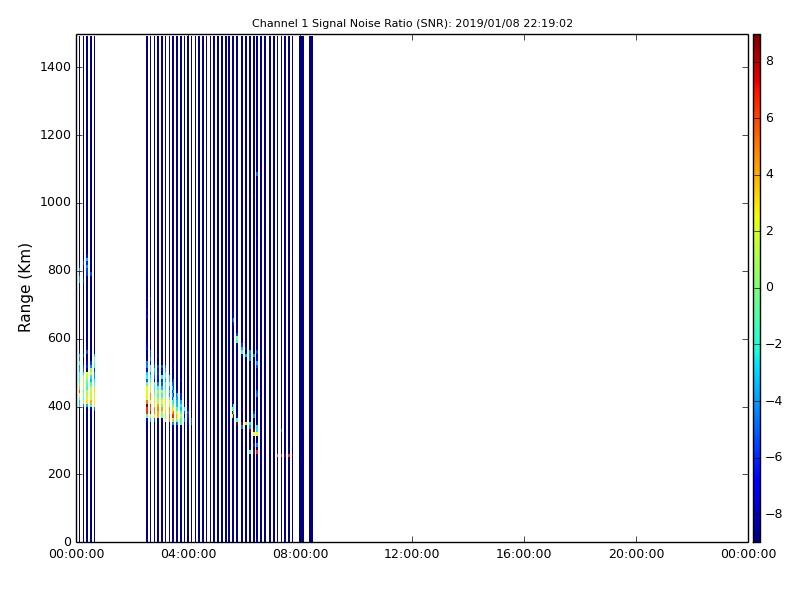The image size is (800, 600).
Task: Click the 'Range (Km)' y-axis label
Action: [24, 288]
